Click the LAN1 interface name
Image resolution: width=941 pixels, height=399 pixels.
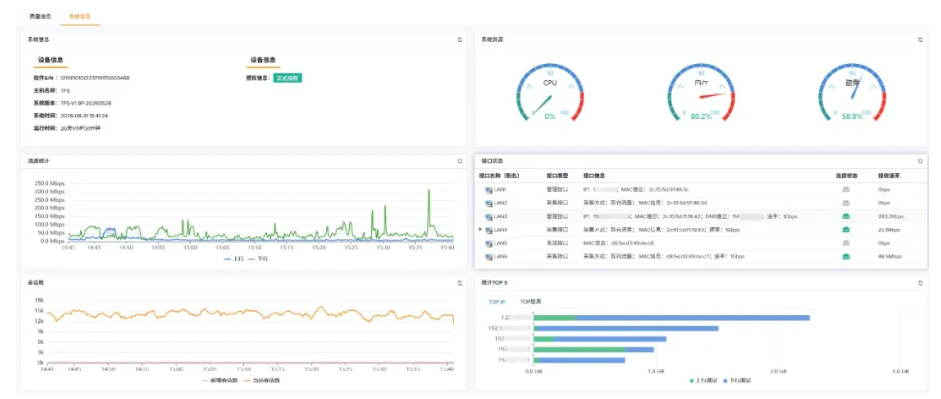coord(501,190)
